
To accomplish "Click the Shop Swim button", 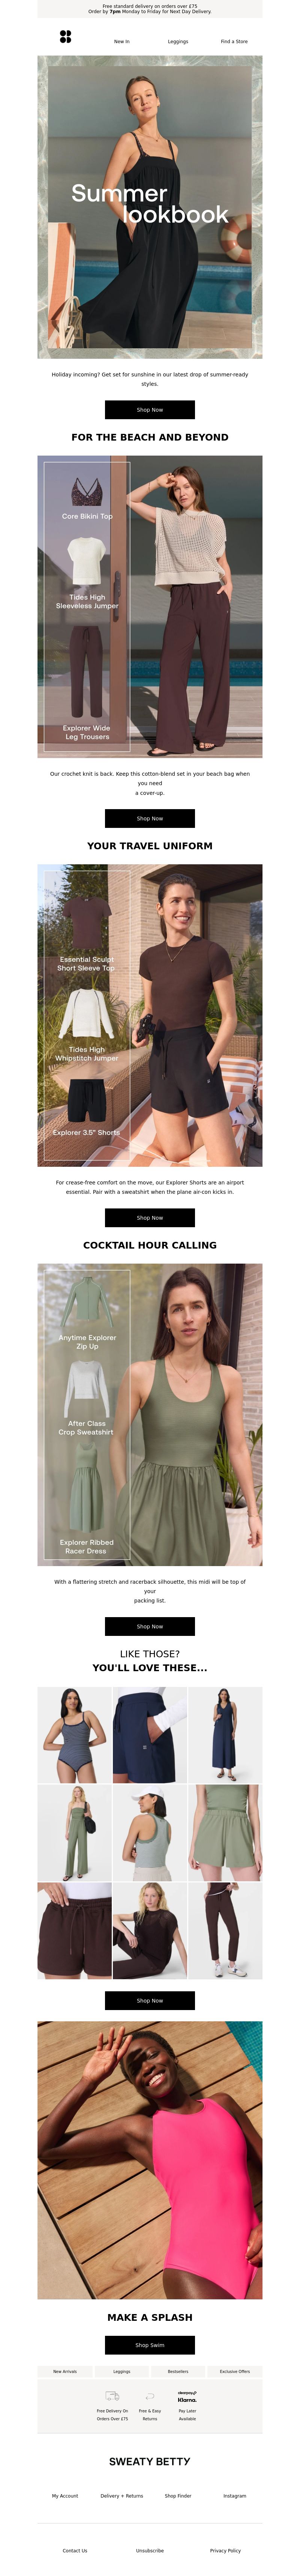I will tap(150, 2345).
